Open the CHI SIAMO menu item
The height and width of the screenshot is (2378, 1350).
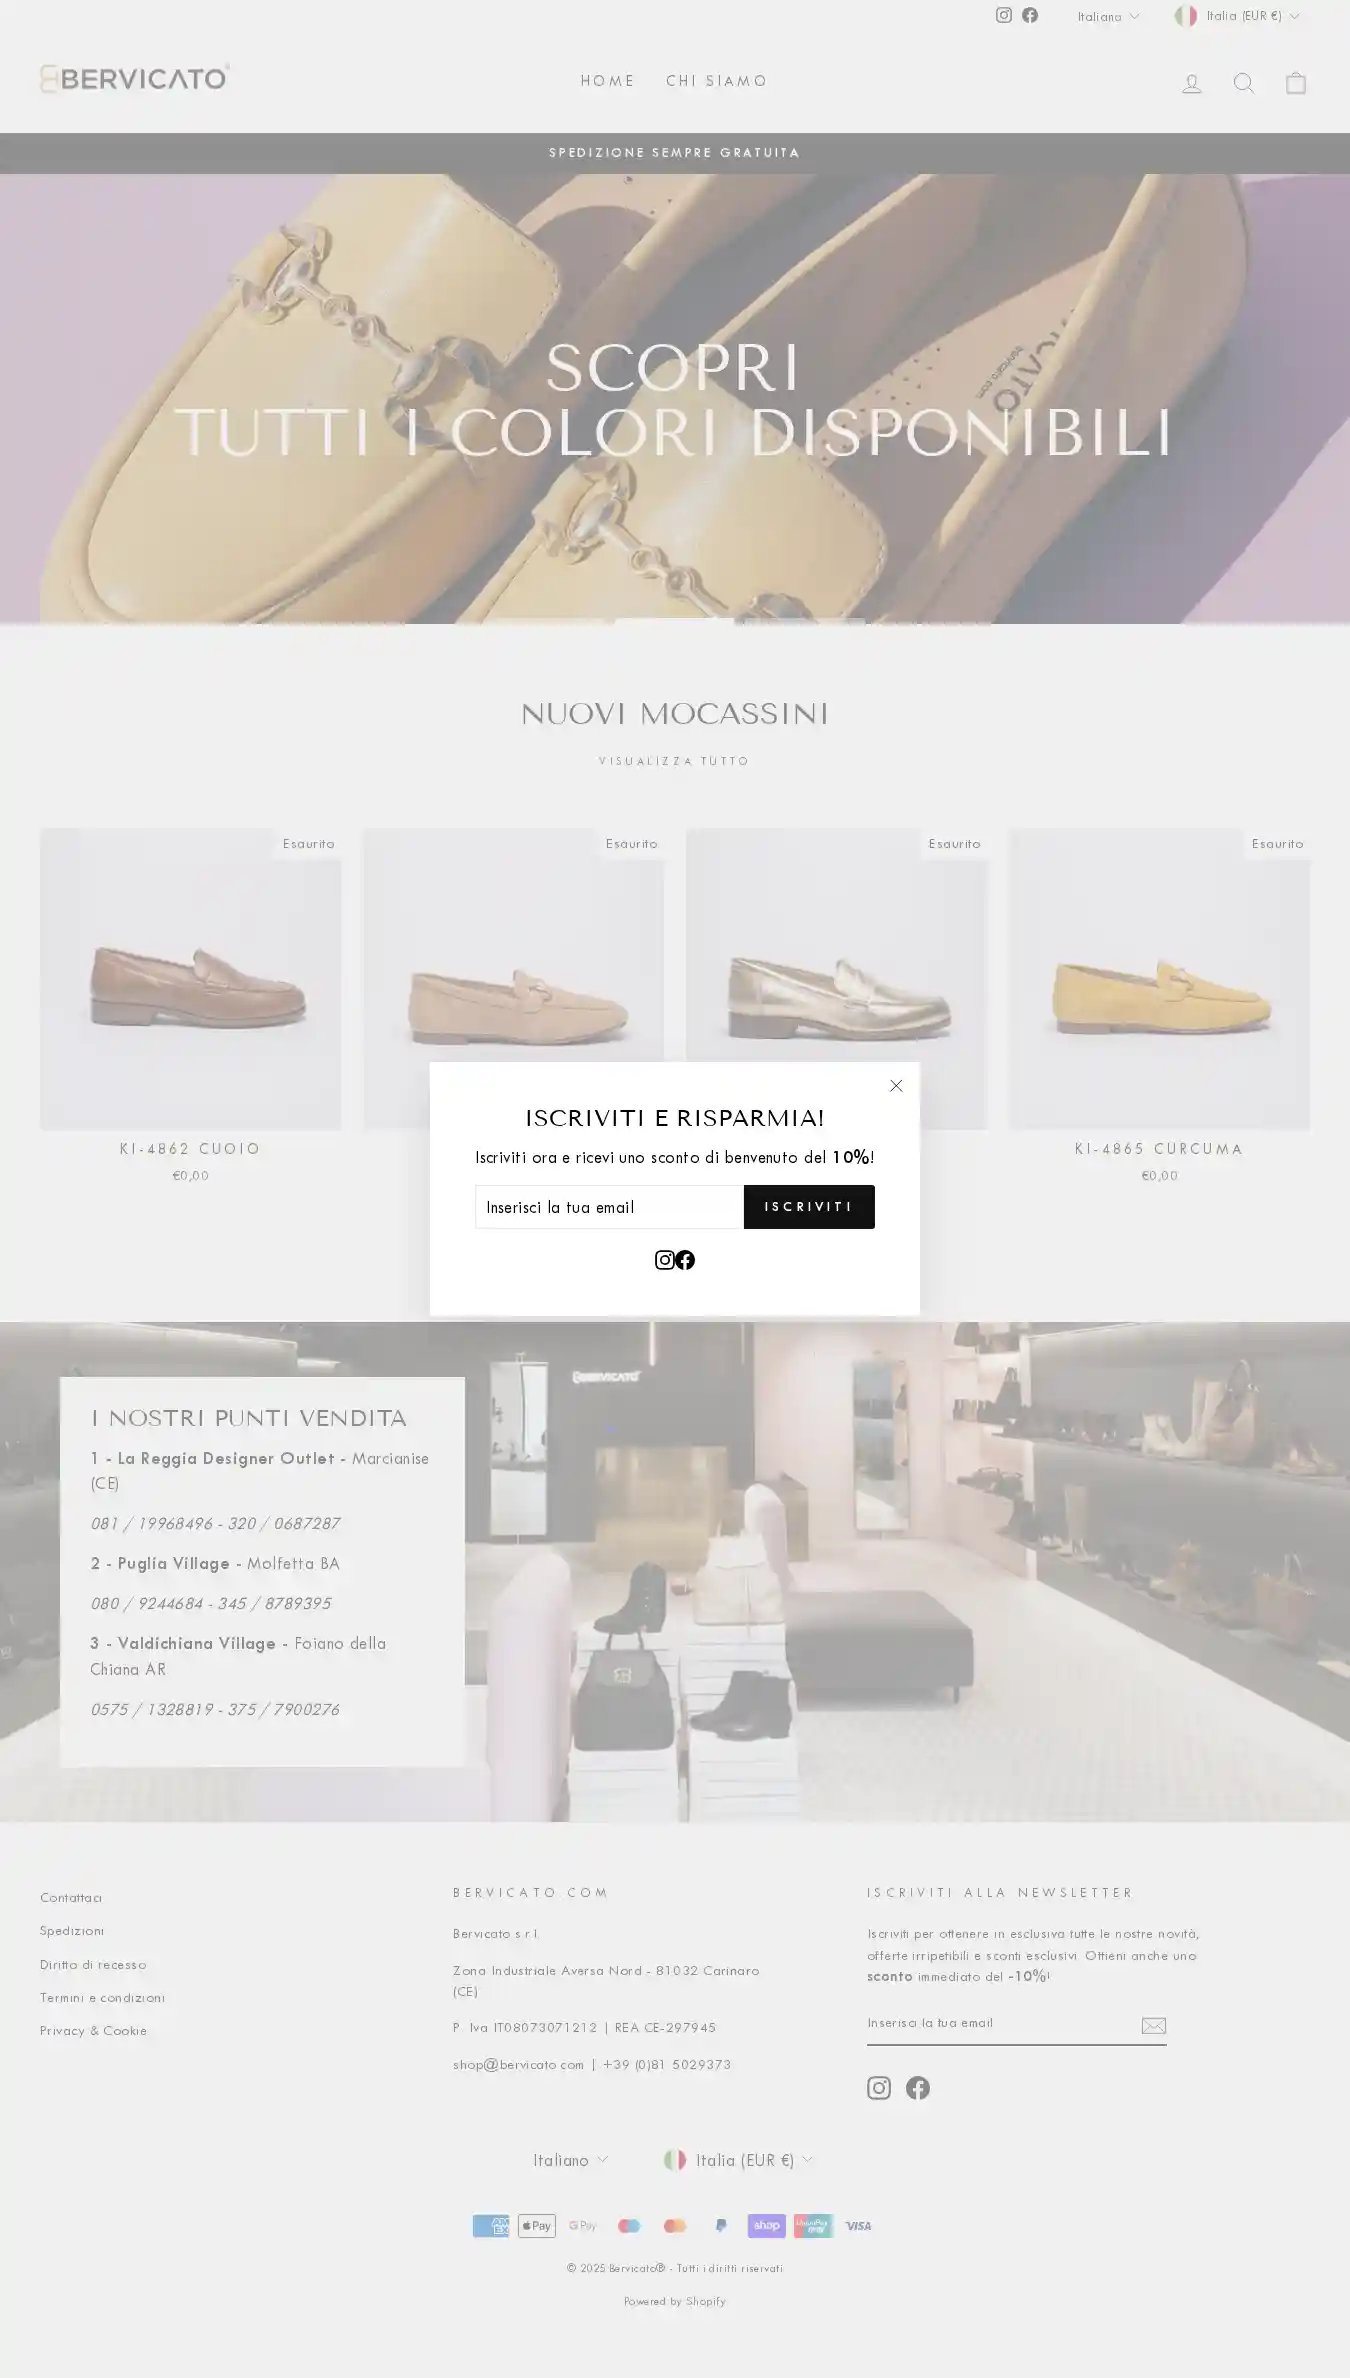pyautogui.click(x=717, y=81)
